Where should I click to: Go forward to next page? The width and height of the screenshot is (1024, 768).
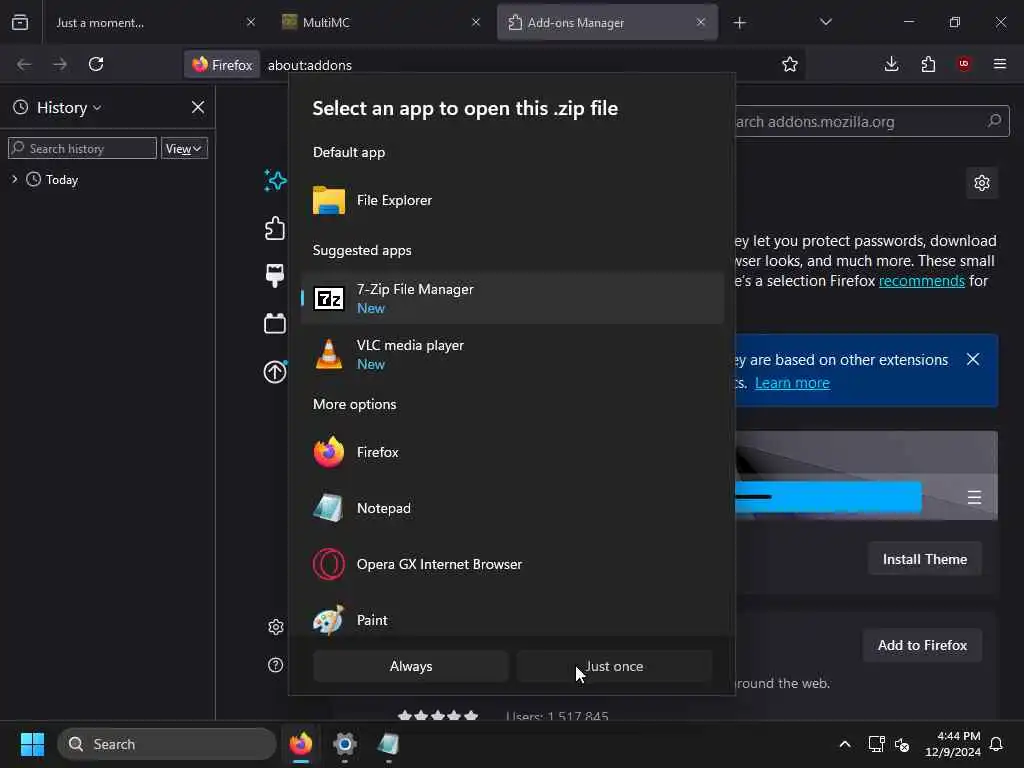pos(60,64)
